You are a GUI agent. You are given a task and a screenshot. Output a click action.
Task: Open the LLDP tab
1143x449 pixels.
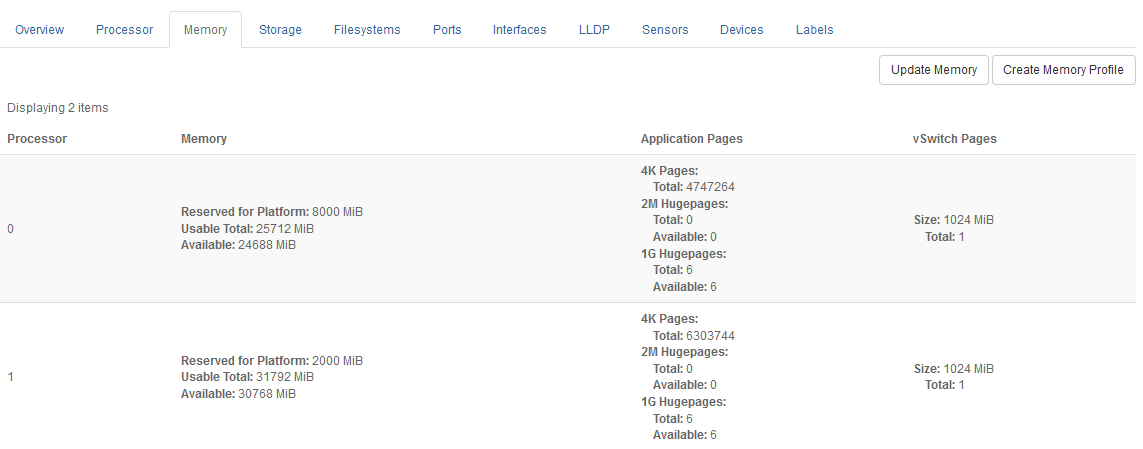(x=594, y=30)
